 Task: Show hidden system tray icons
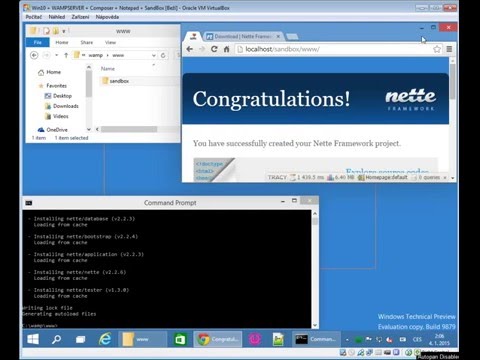click(x=347, y=339)
